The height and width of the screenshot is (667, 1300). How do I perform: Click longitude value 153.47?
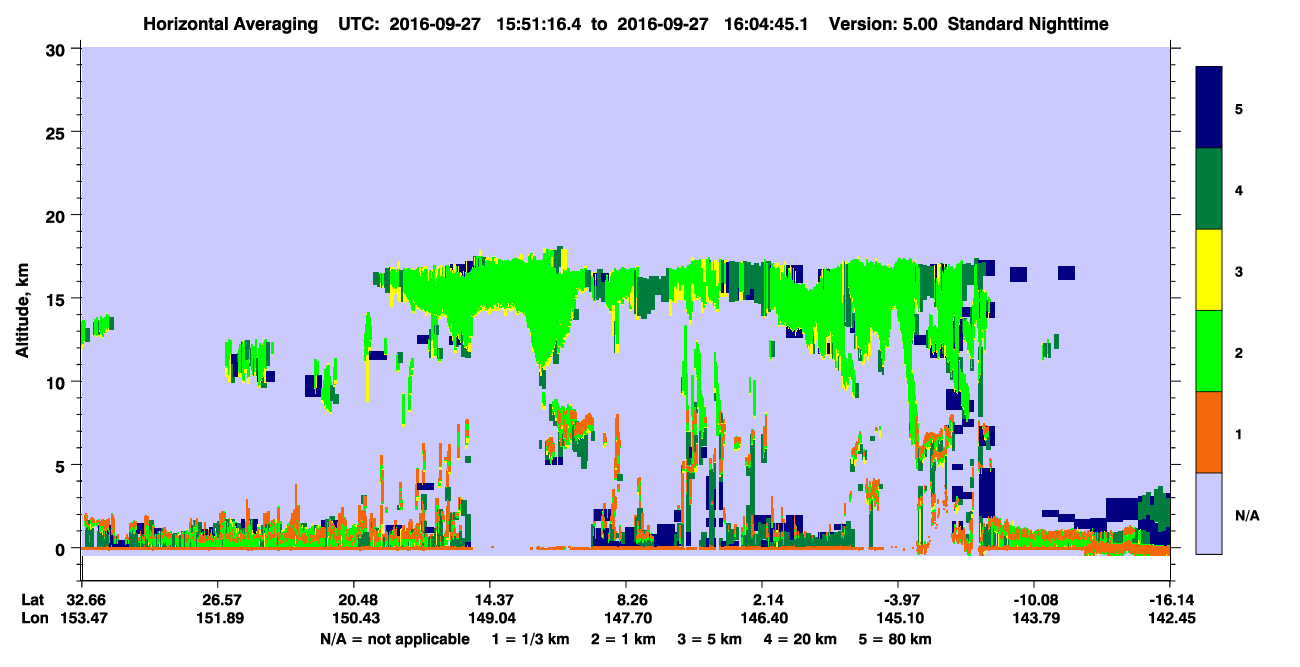82,618
